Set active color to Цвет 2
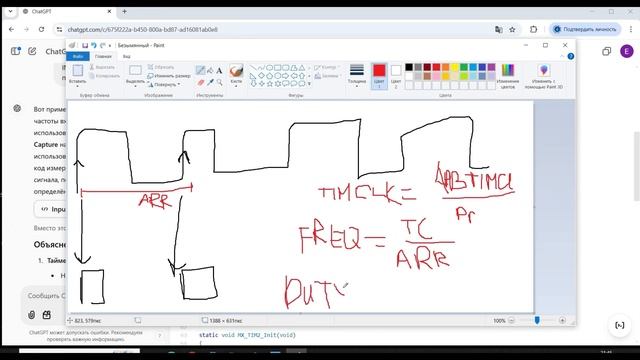This screenshot has height=360, width=640. click(396, 76)
